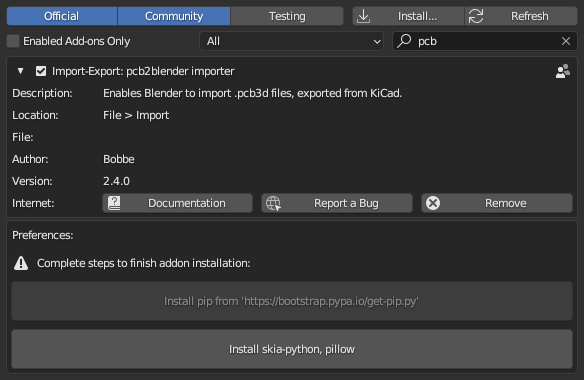Open the All category dropdown
This screenshot has height=380, width=584.
291,41
